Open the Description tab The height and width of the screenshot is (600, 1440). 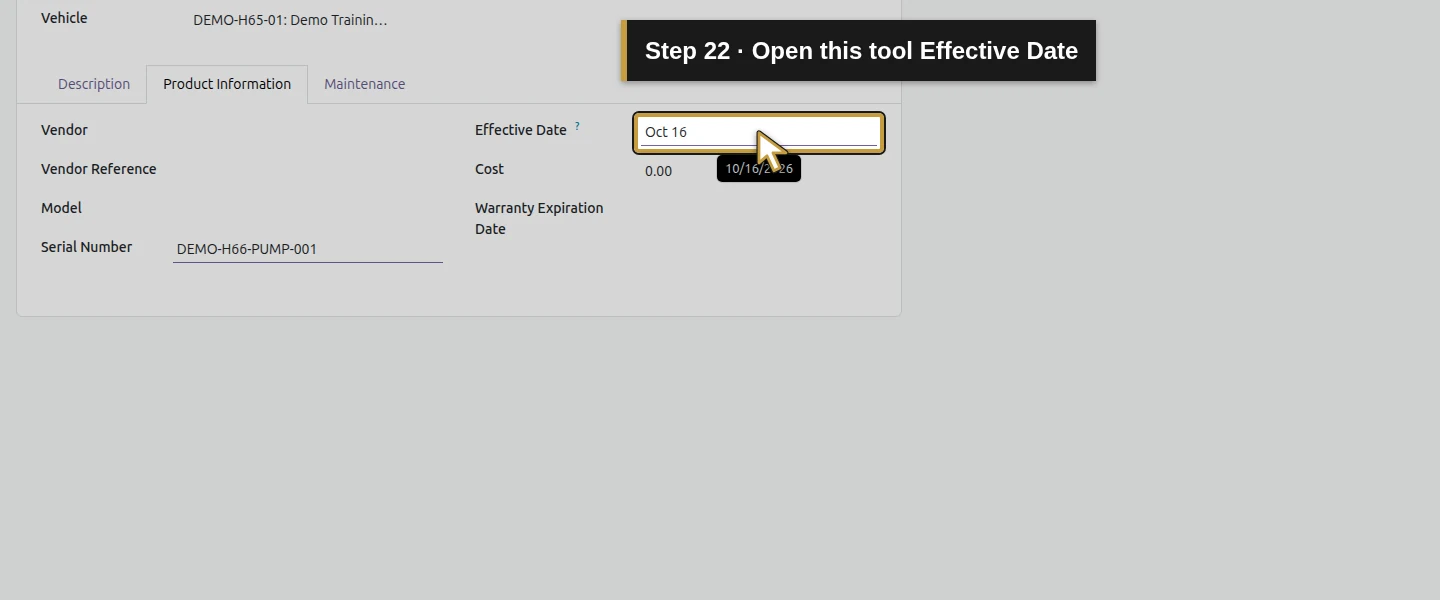(x=94, y=84)
